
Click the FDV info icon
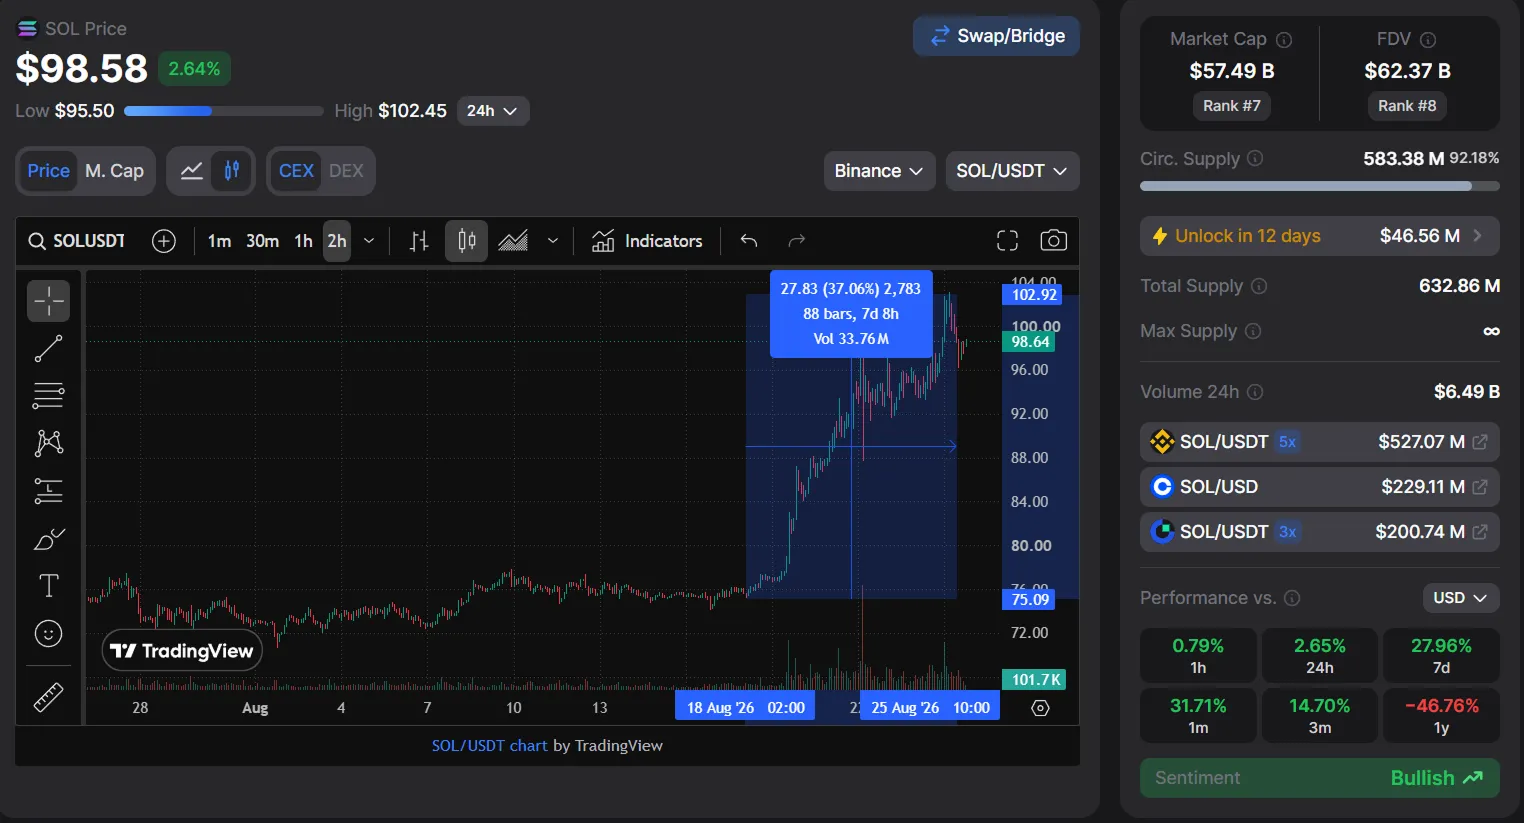point(1428,40)
